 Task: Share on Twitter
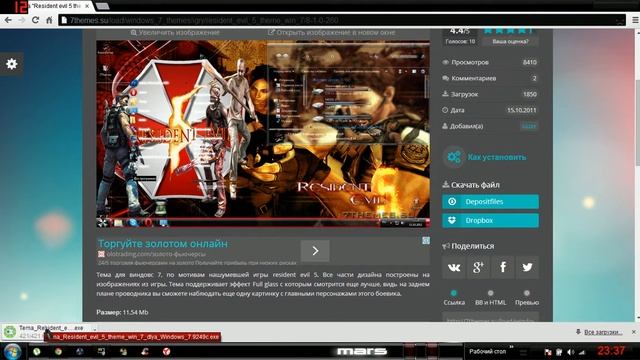pyautogui.click(x=527, y=267)
